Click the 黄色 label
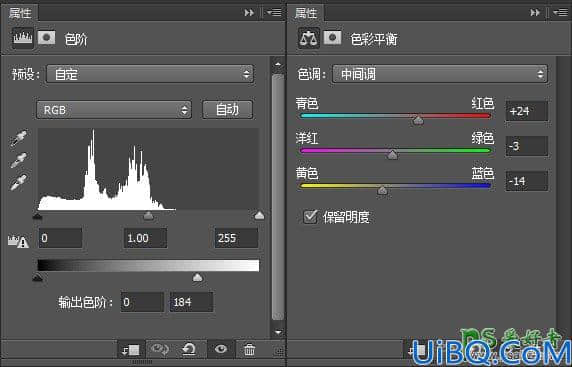 (x=307, y=173)
